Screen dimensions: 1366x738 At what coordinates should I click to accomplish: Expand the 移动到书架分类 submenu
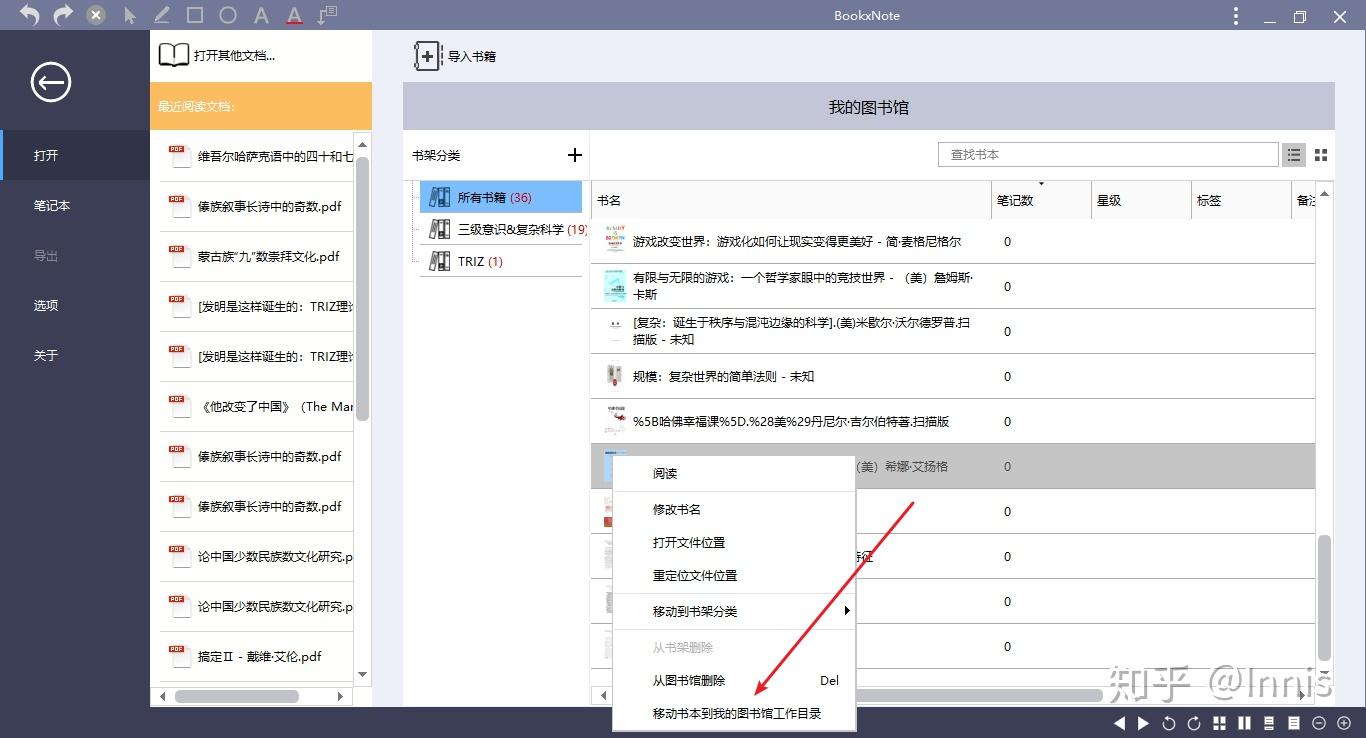[734, 610]
